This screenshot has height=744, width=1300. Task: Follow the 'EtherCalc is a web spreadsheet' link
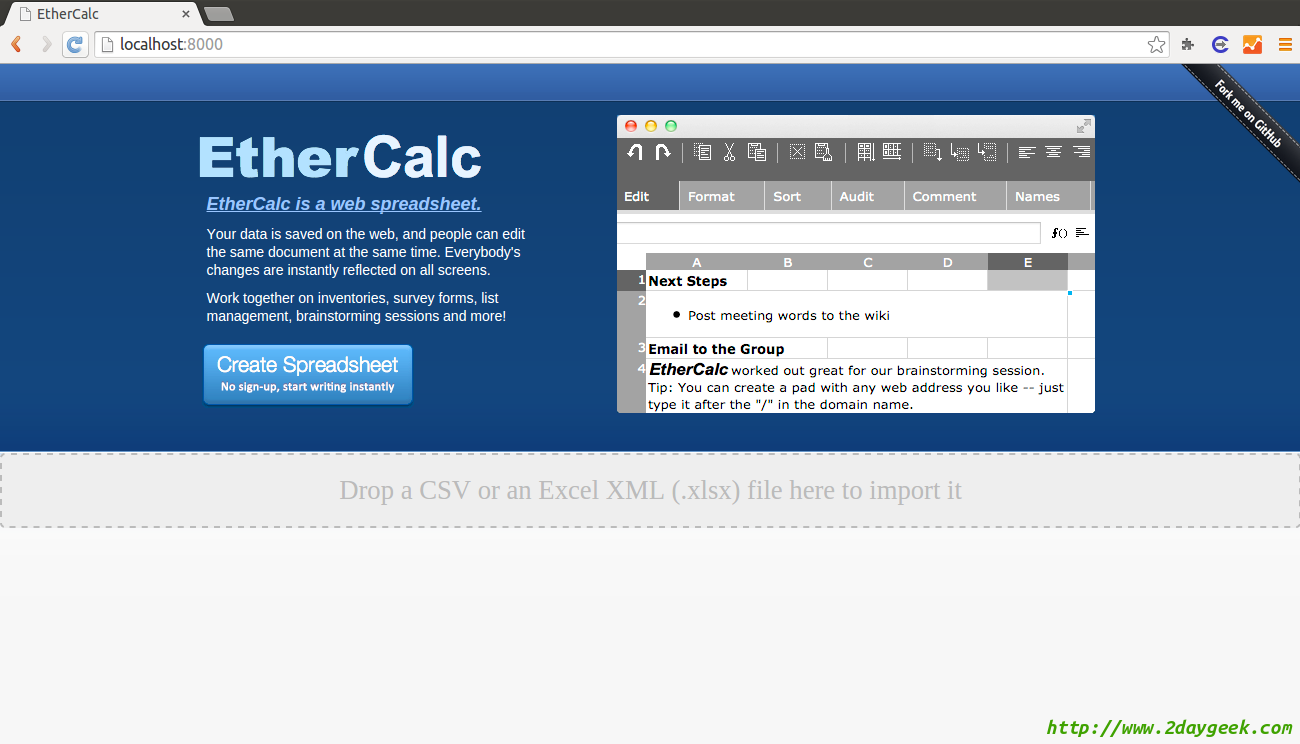click(x=344, y=204)
